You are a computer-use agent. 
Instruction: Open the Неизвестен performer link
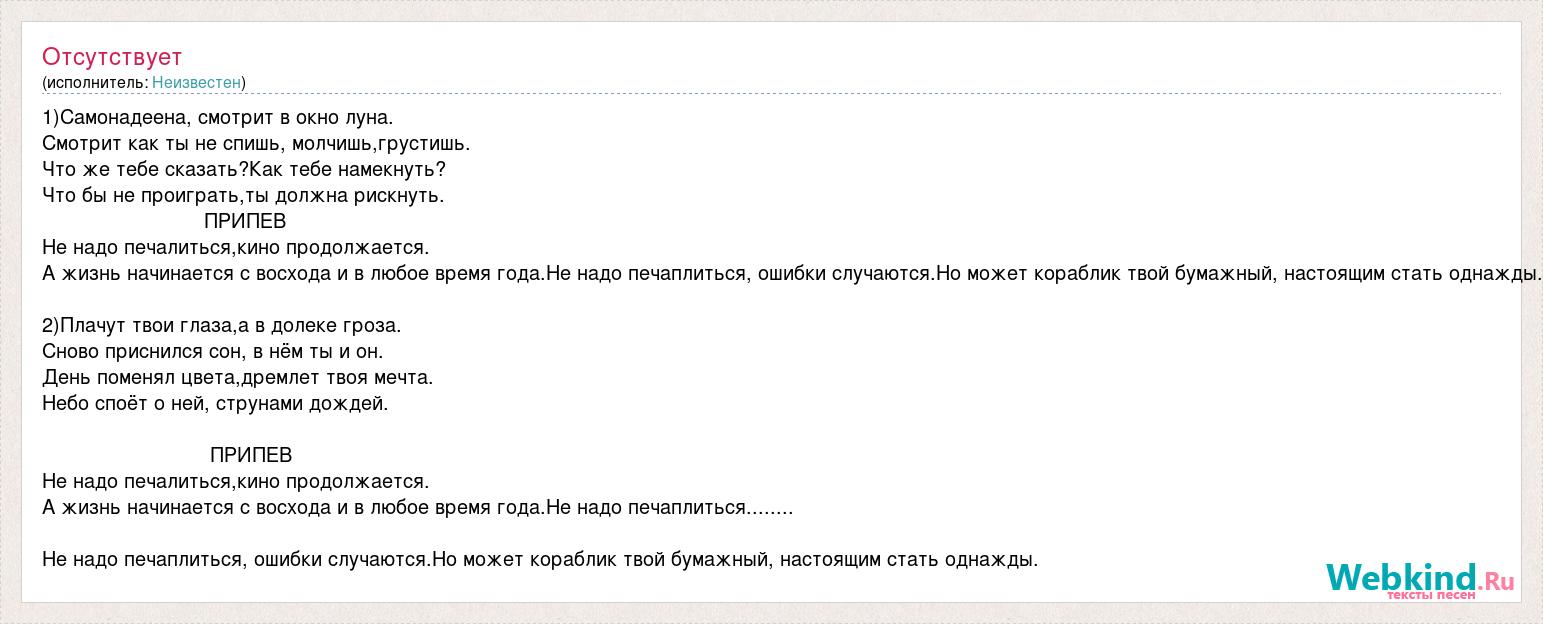click(196, 83)
